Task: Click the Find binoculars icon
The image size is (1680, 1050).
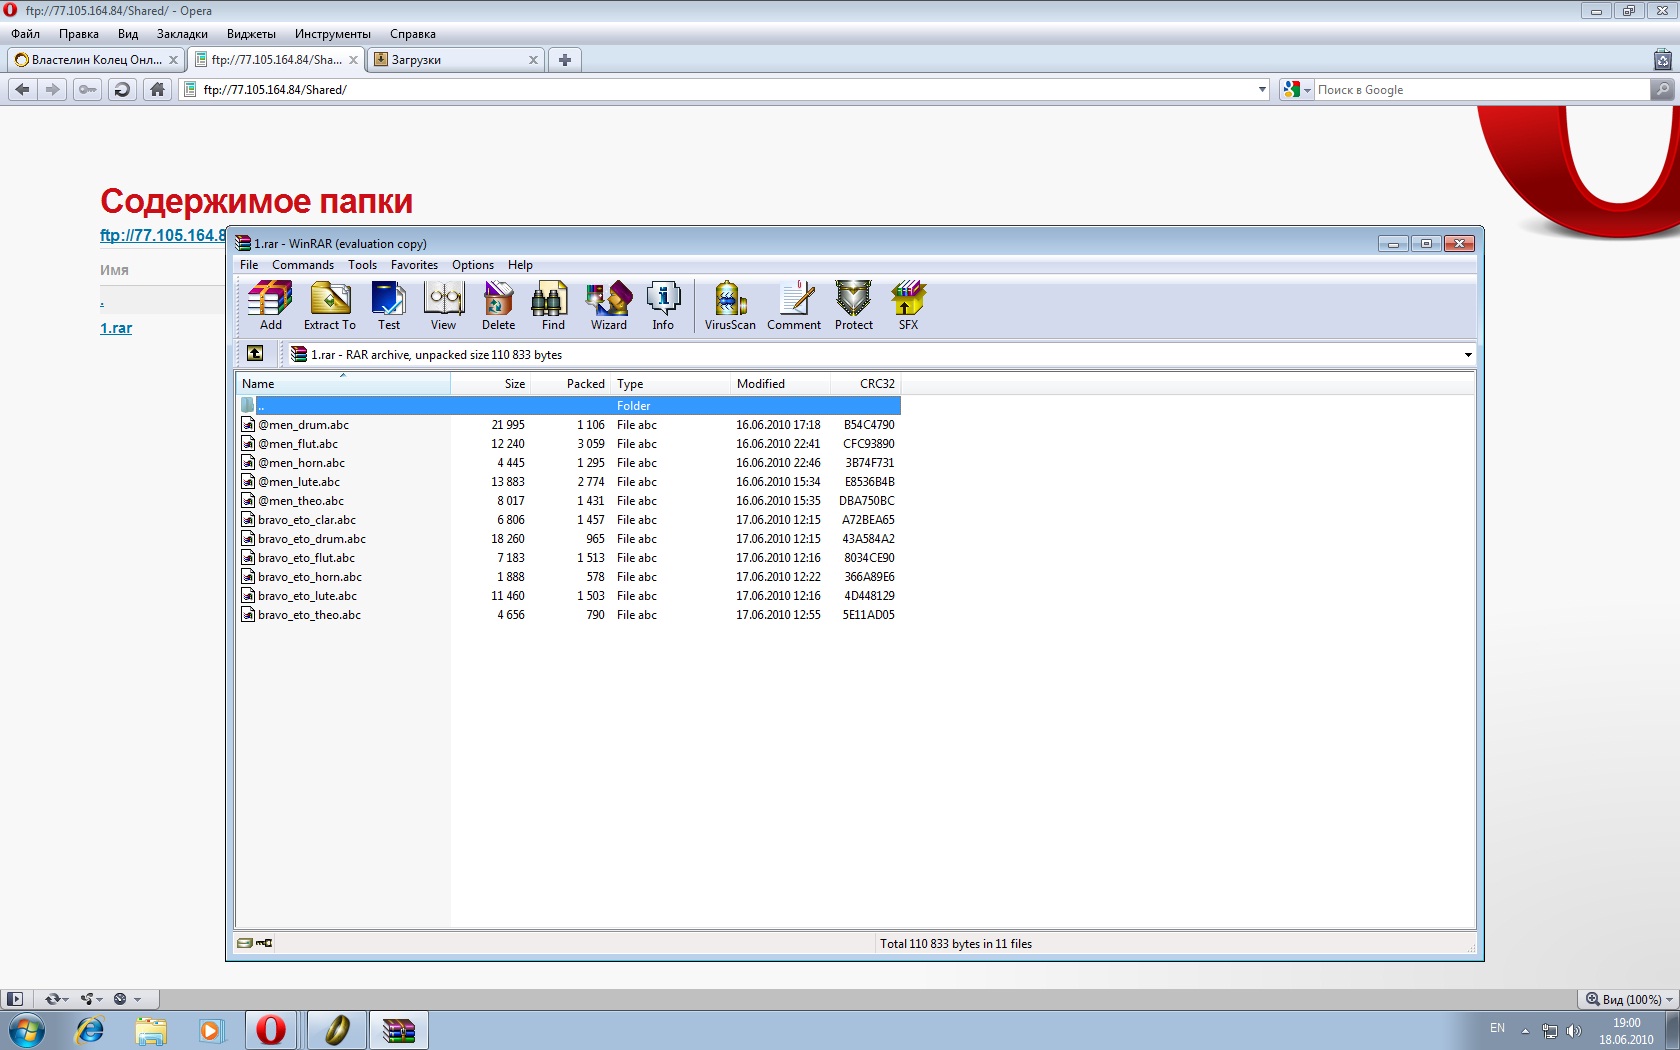Action: coord(553,305)
